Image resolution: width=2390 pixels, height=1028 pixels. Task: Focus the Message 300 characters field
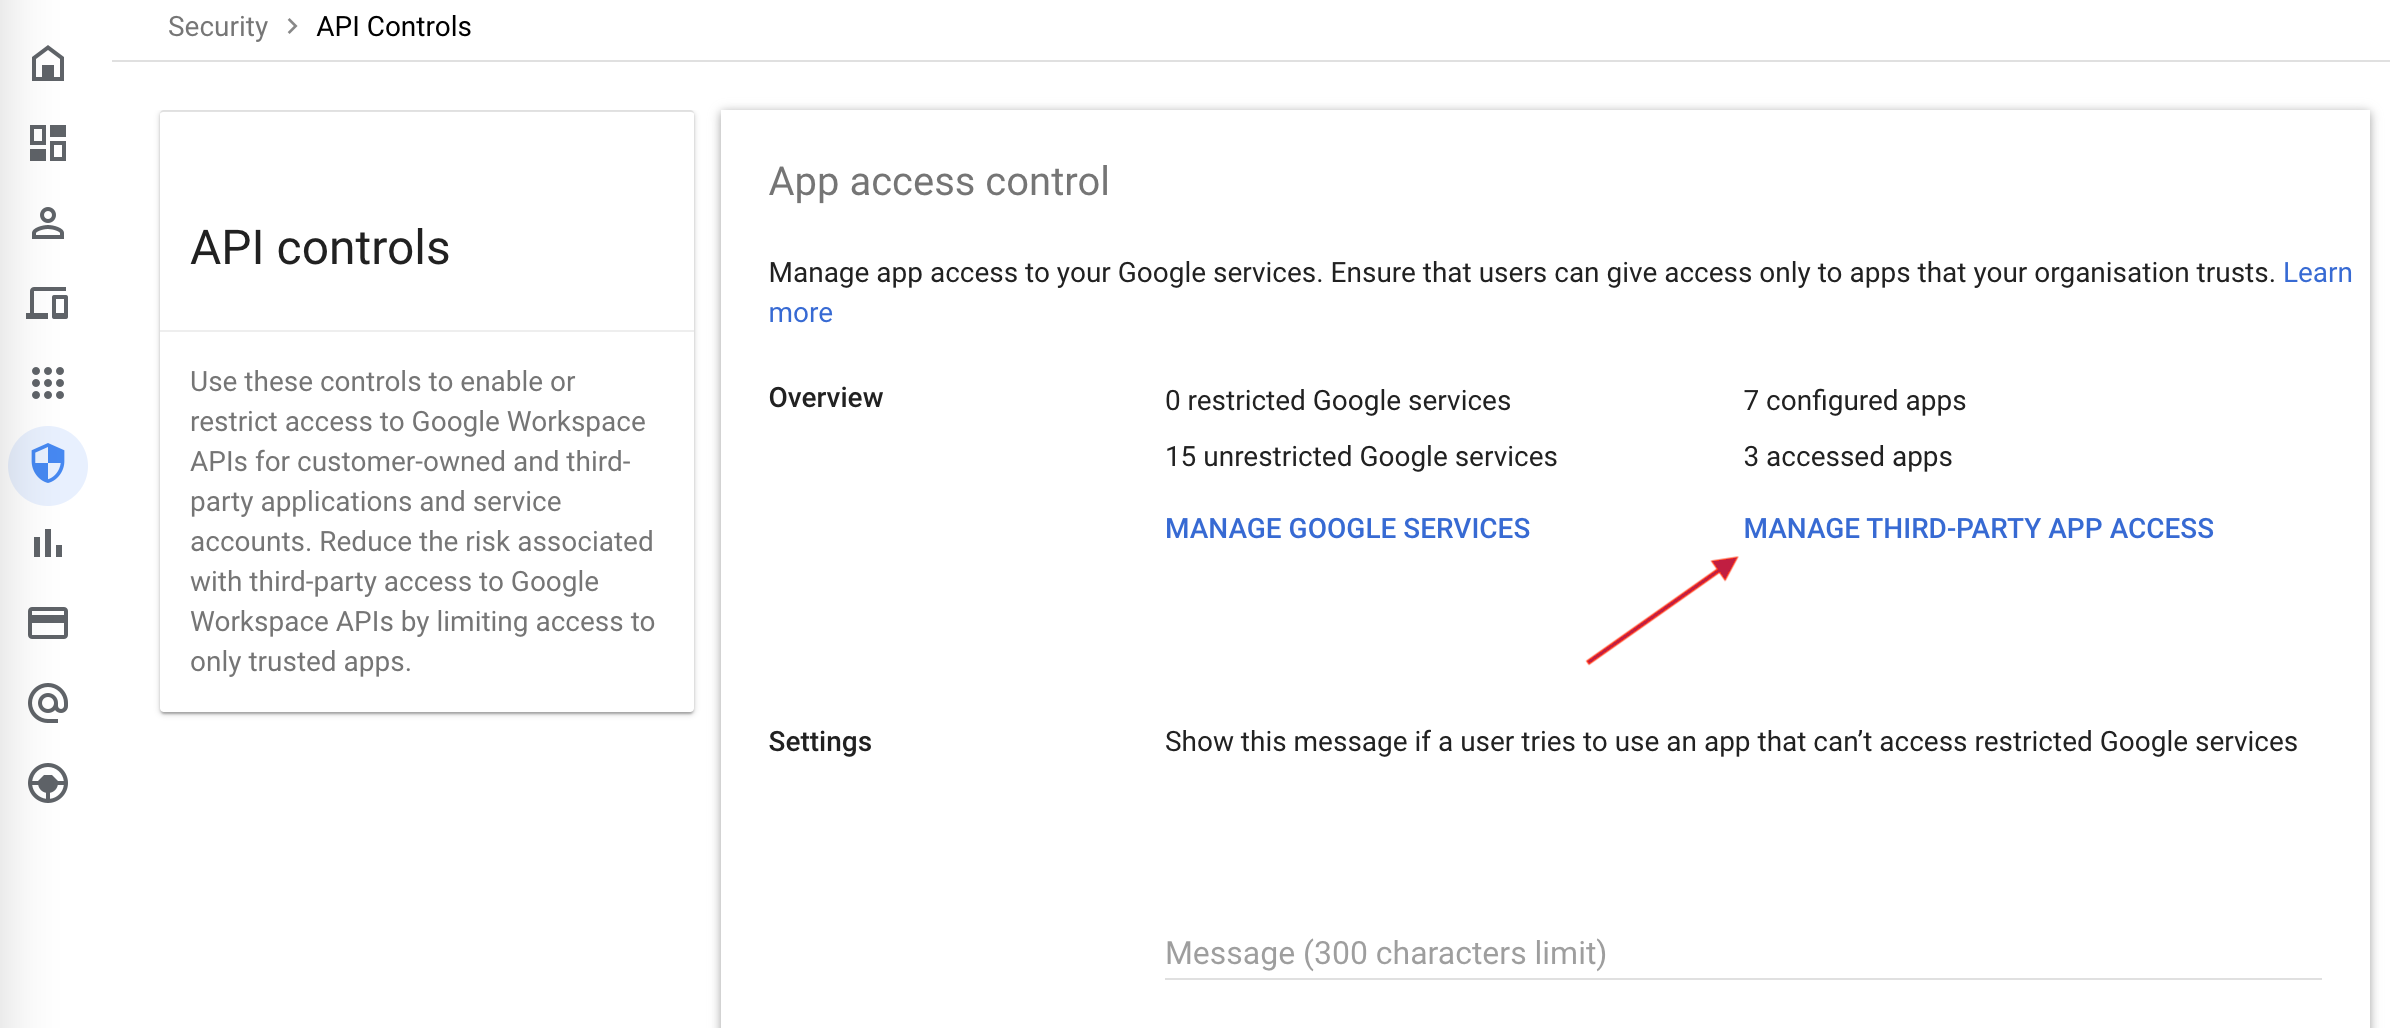pos(1742,954)
